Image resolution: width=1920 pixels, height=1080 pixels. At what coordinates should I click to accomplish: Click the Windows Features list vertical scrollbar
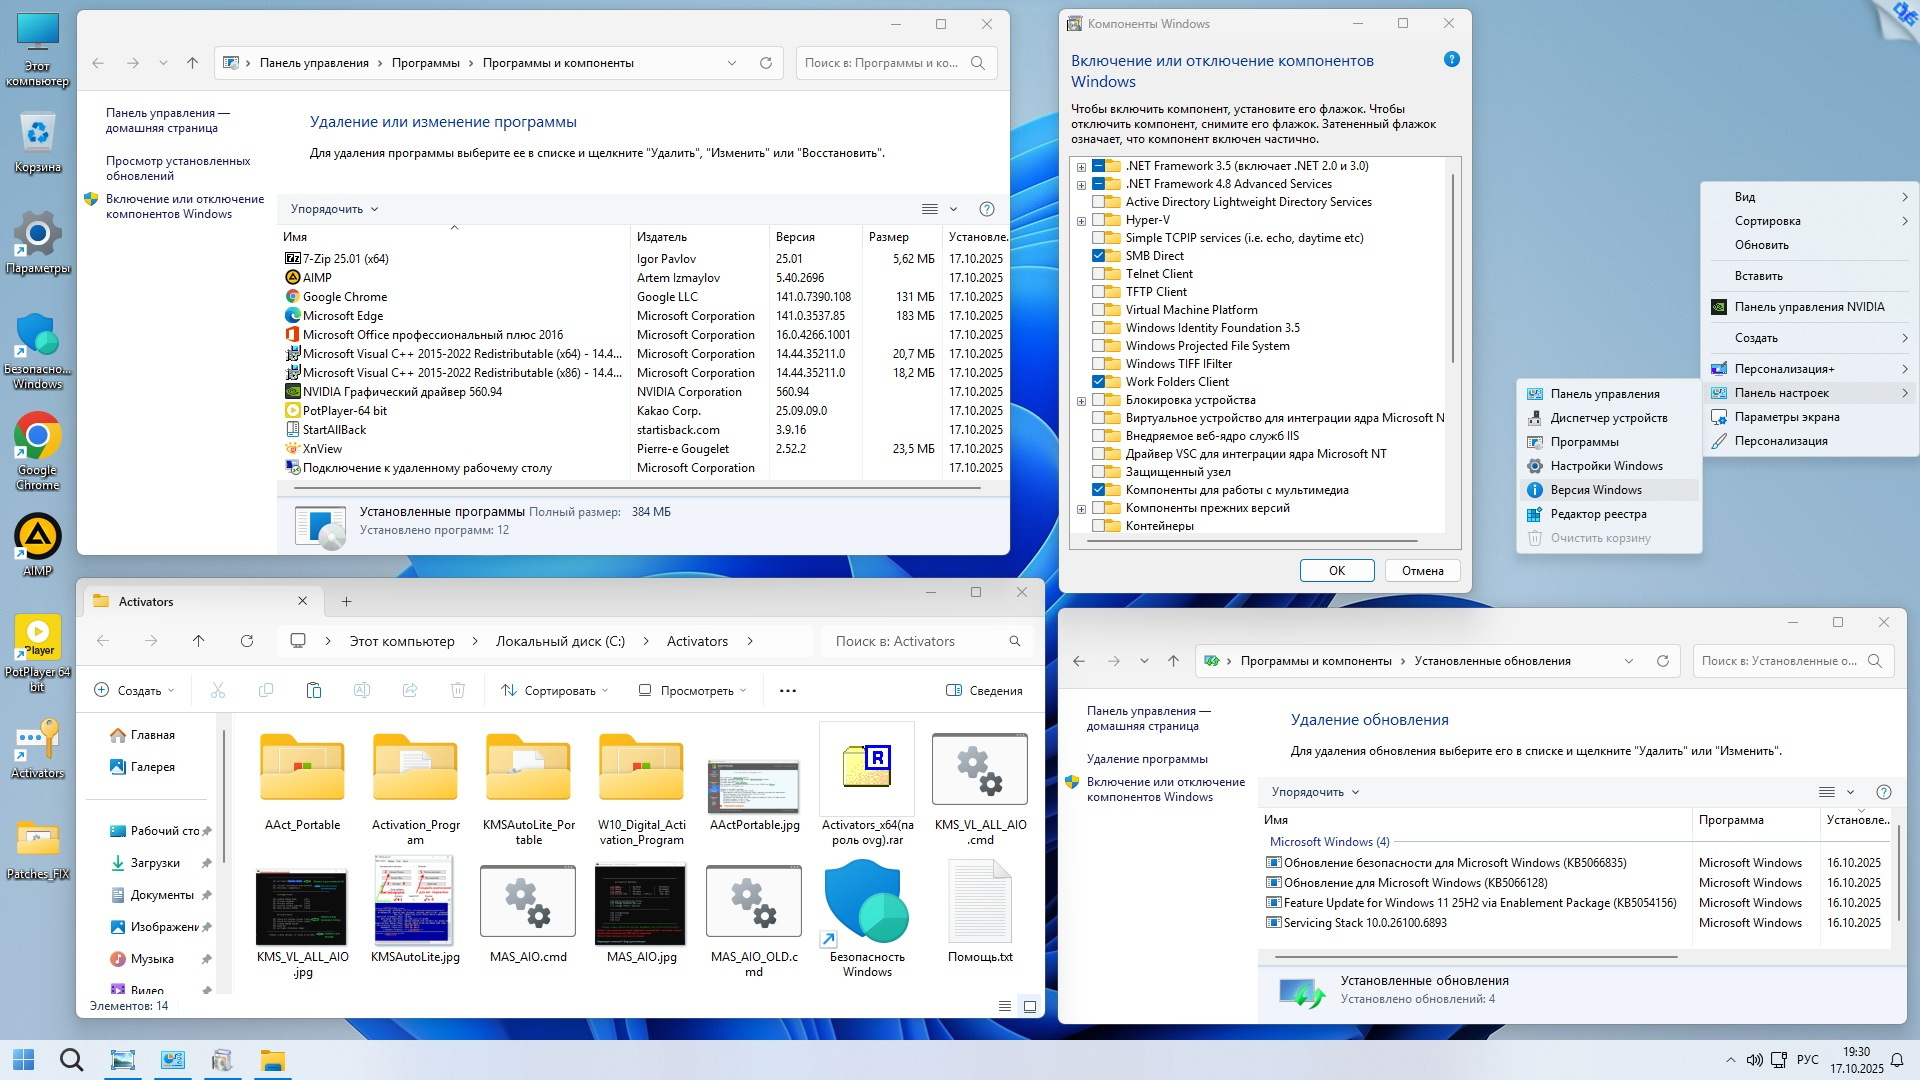pos(1452,270)
